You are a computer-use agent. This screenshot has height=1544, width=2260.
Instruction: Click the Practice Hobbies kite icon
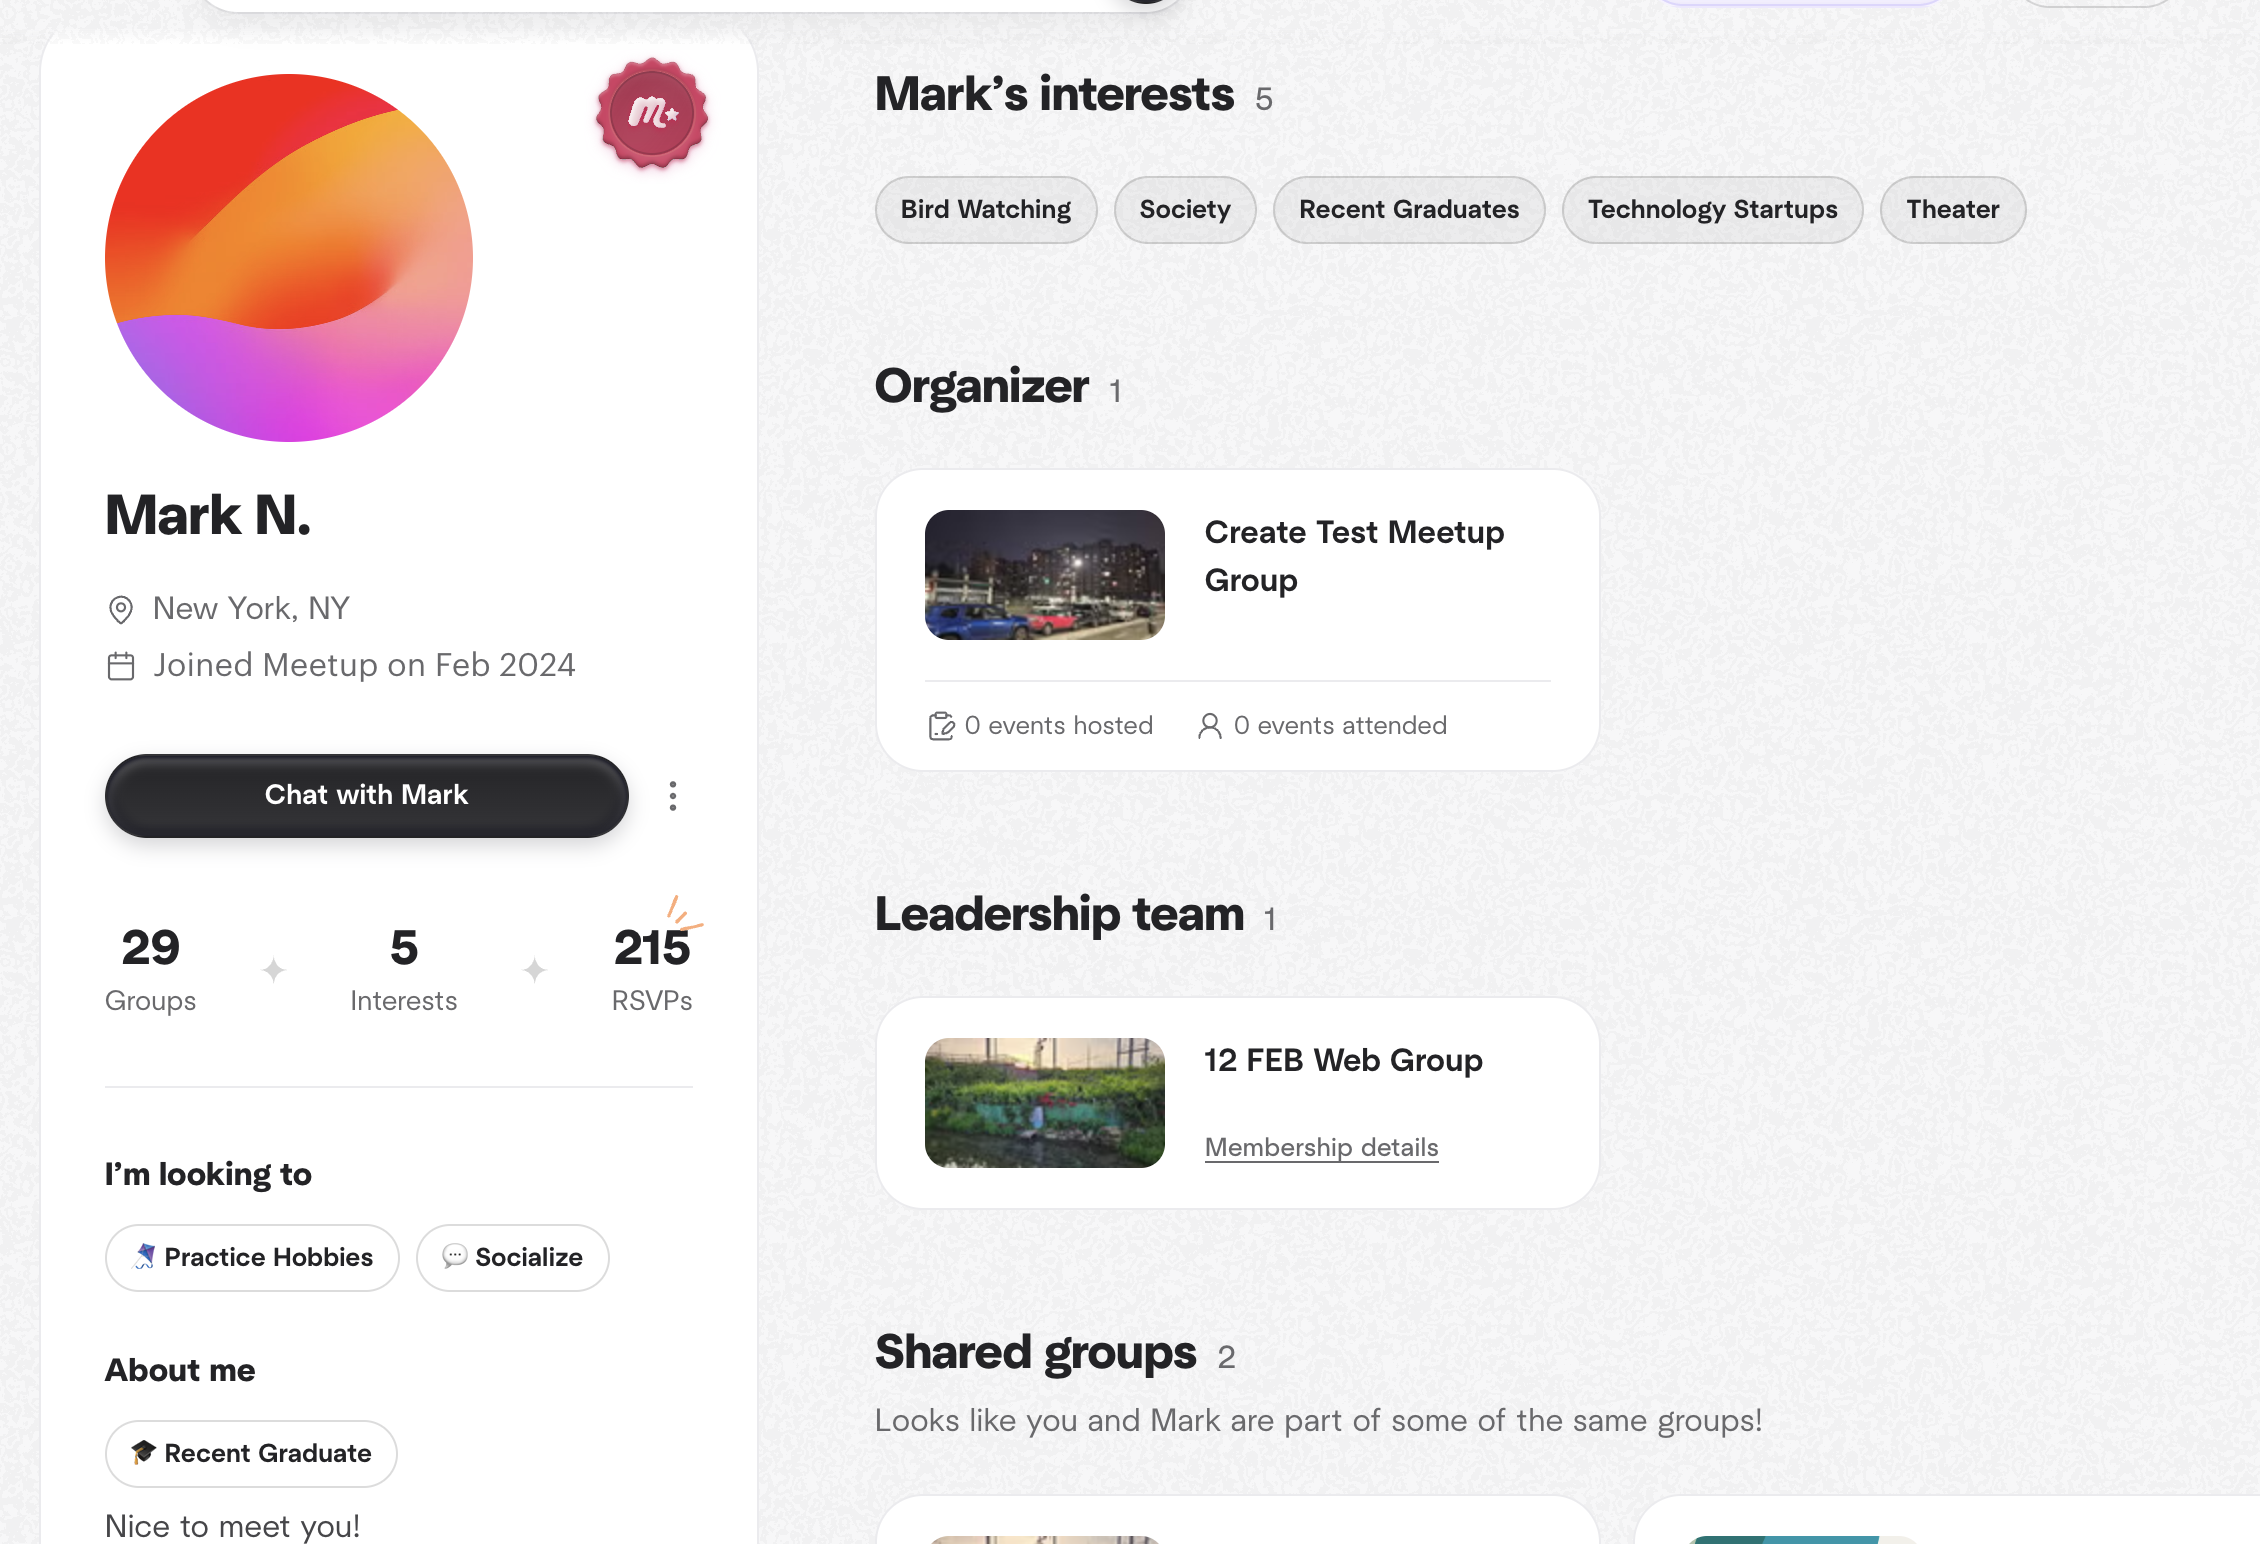[145, 1256]
